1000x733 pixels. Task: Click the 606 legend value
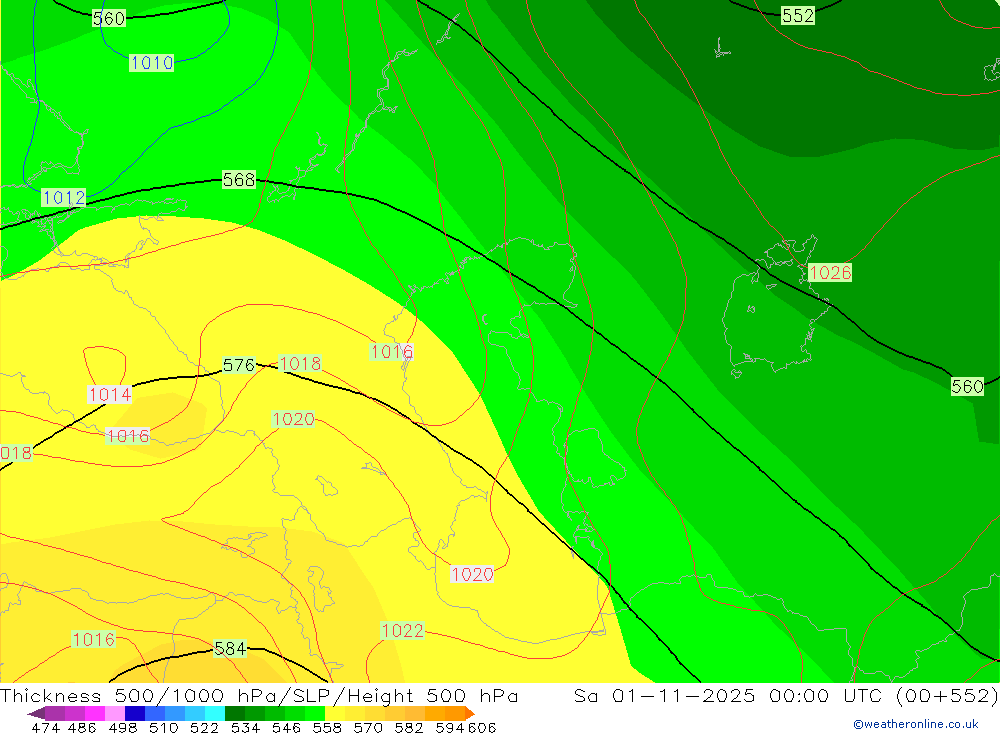481,727
